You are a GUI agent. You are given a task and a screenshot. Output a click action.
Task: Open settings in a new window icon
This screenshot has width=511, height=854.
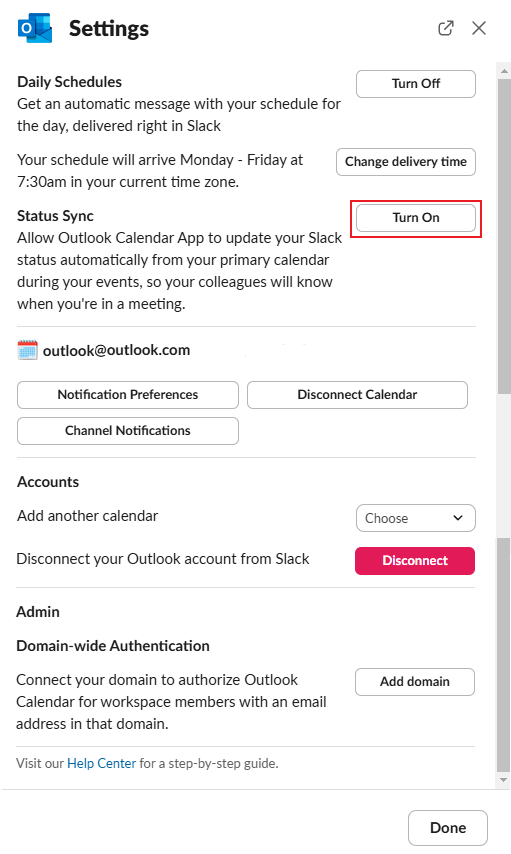pyautogui.click(x=446, y=28)
